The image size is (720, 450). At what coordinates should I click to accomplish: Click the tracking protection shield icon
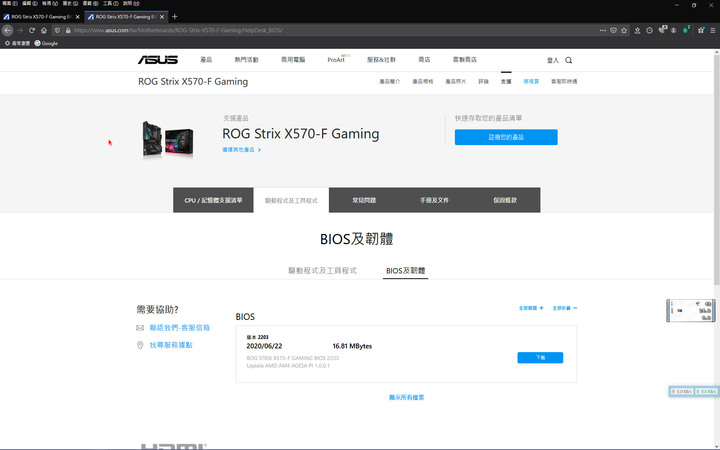tap(57, 30)
